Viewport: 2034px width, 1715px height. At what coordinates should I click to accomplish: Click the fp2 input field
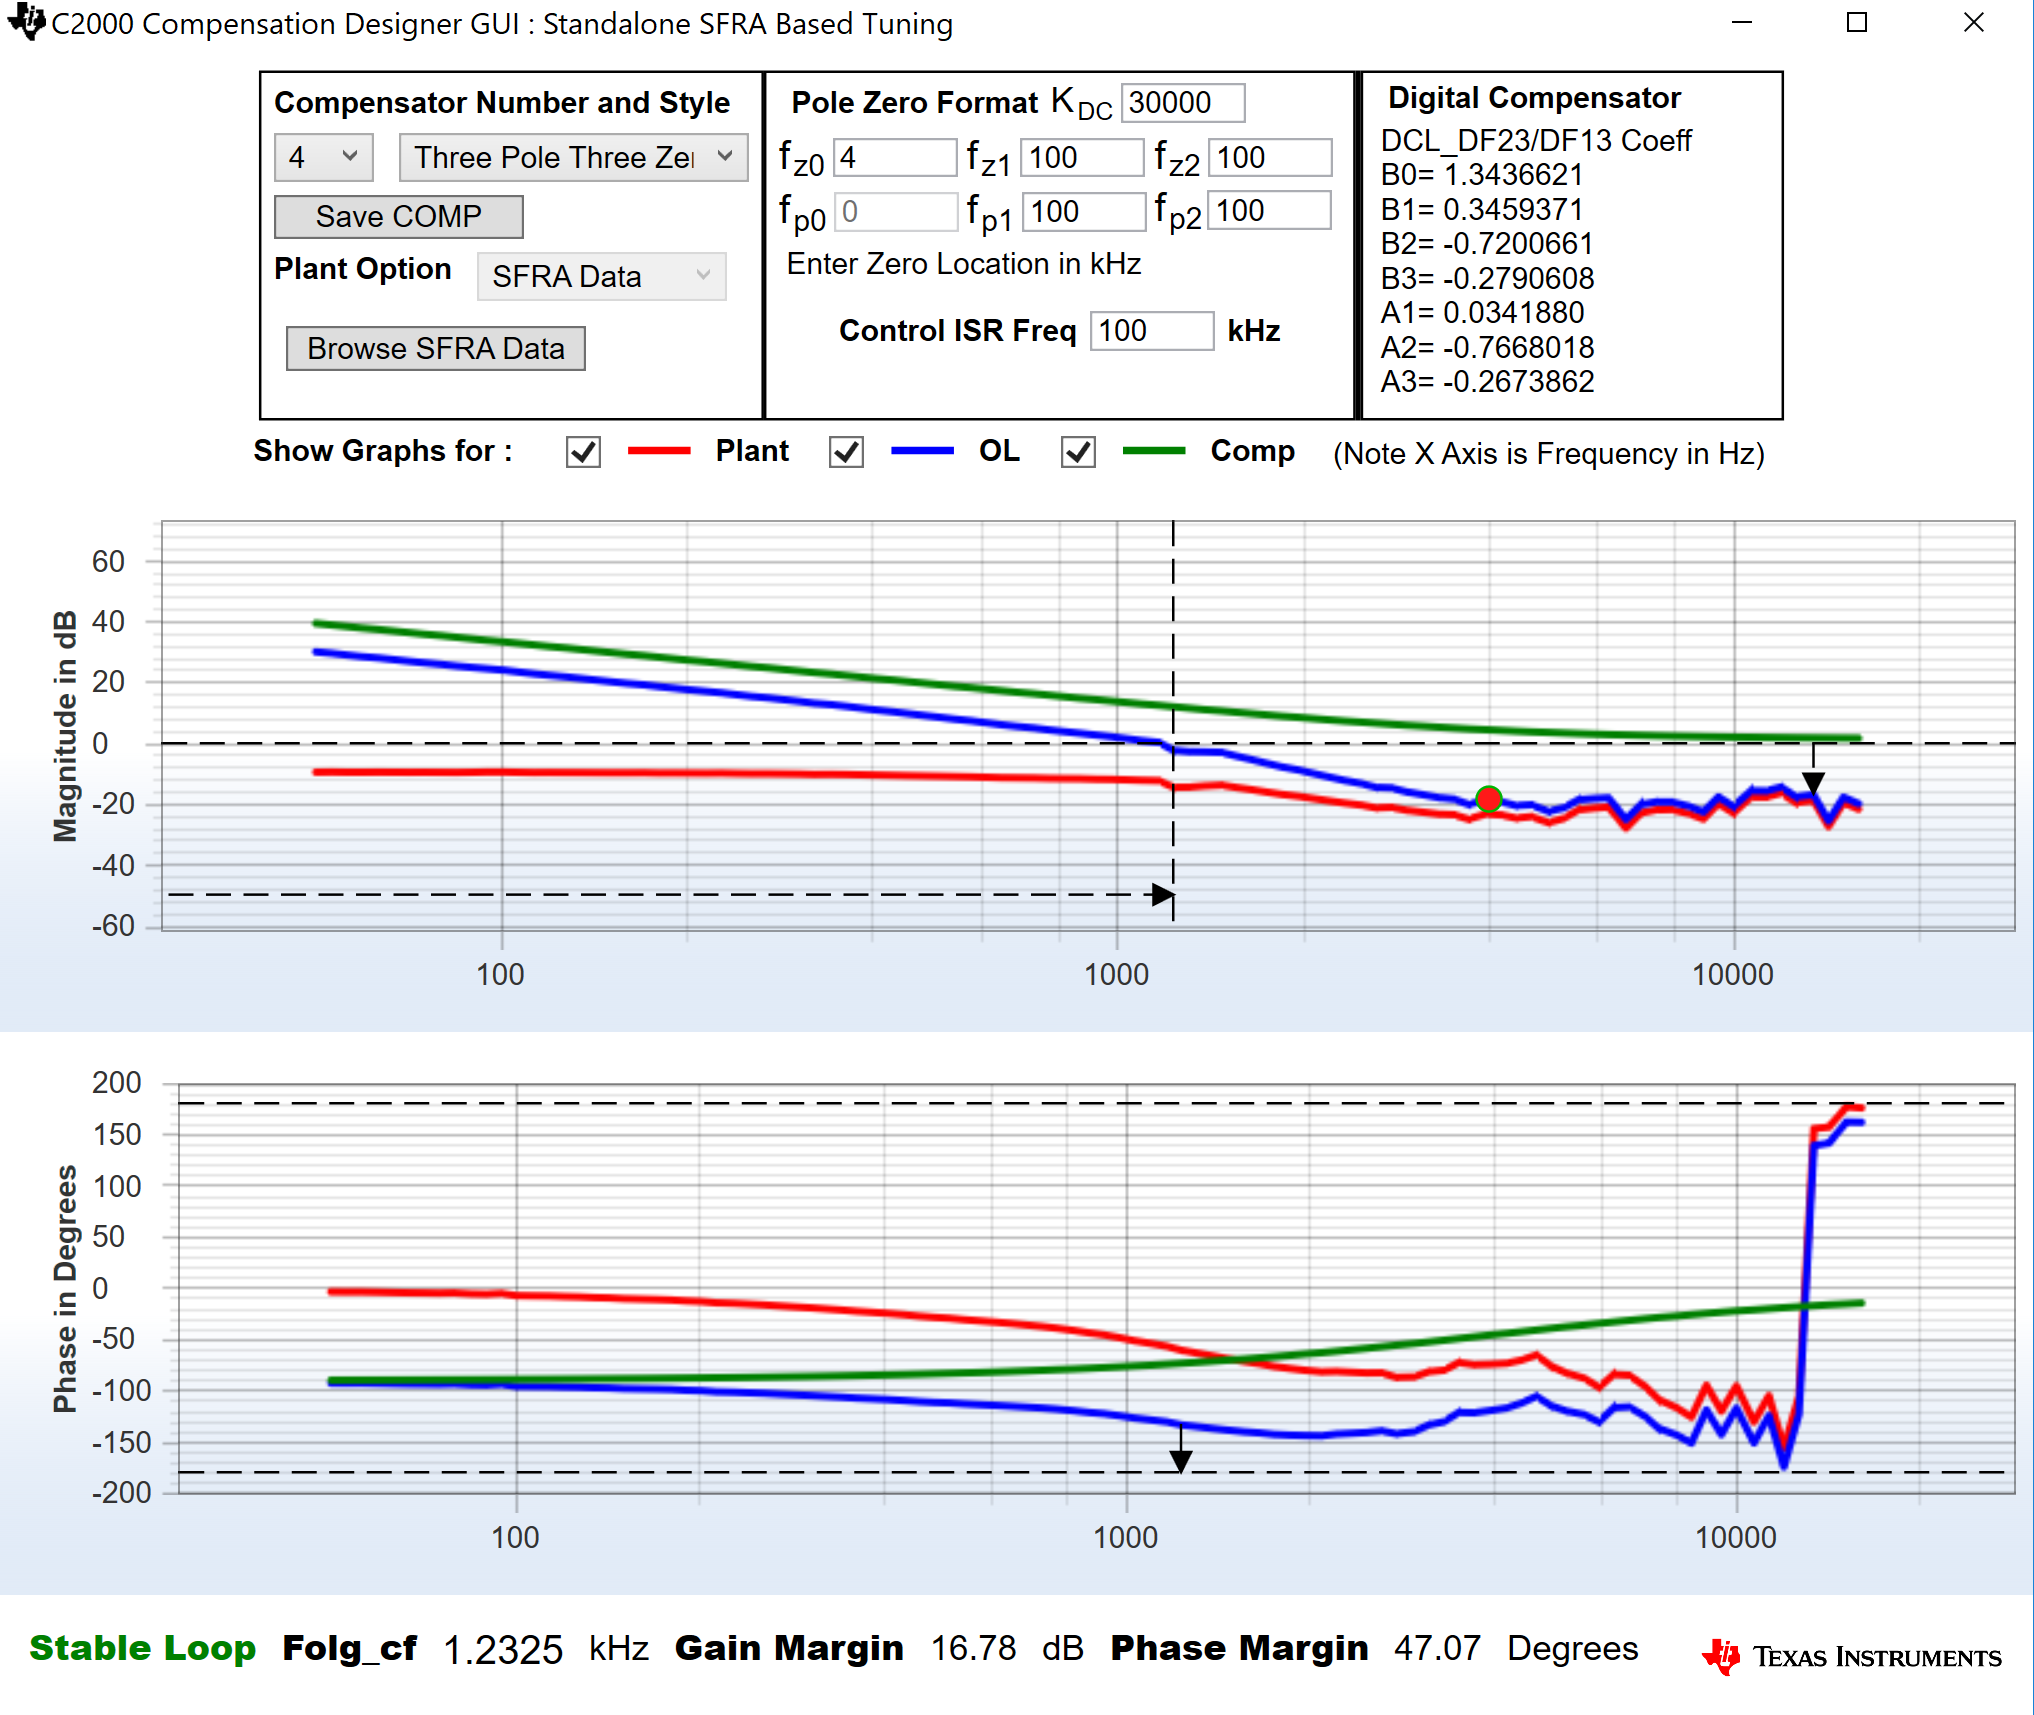1270,210
